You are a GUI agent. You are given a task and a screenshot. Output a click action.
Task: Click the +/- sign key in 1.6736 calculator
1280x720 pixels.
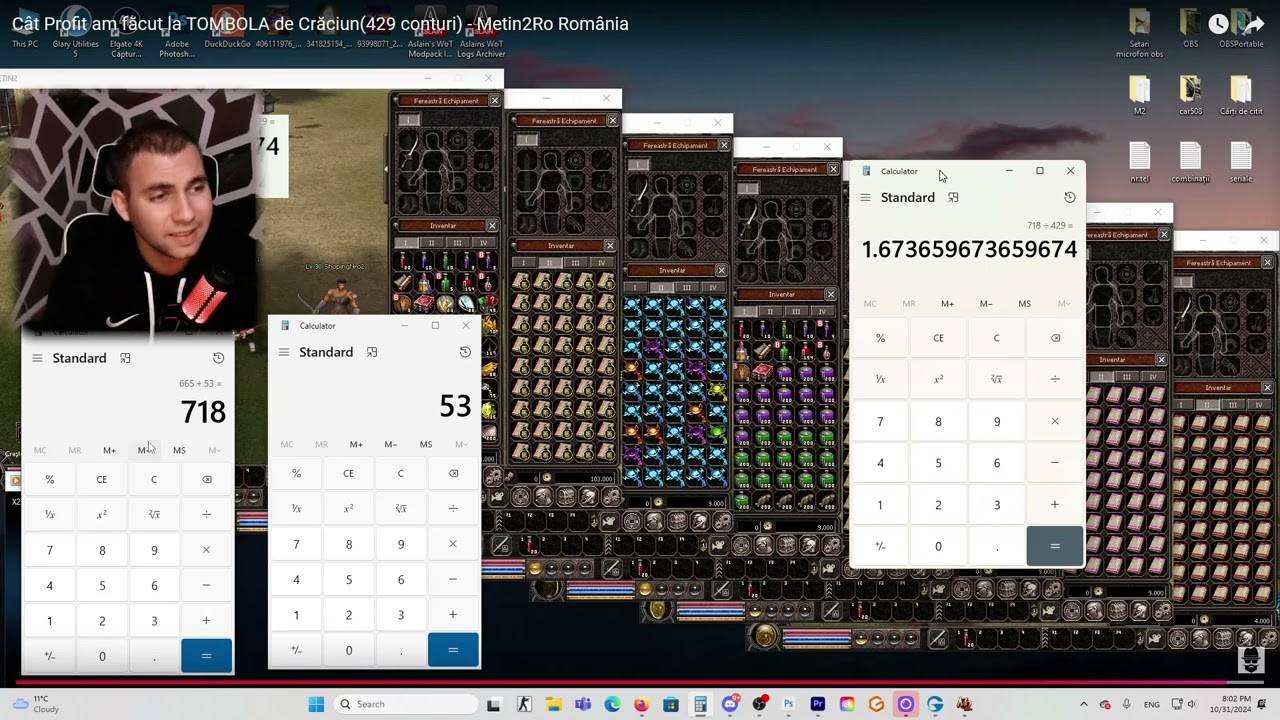(x=880, y=546)
